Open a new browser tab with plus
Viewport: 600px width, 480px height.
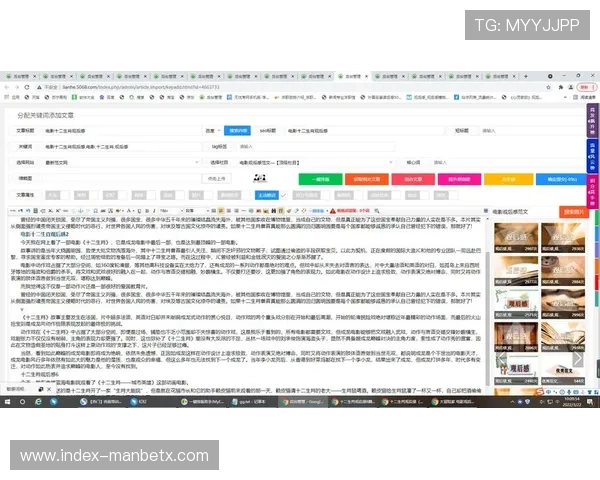(x=526, y=76)
